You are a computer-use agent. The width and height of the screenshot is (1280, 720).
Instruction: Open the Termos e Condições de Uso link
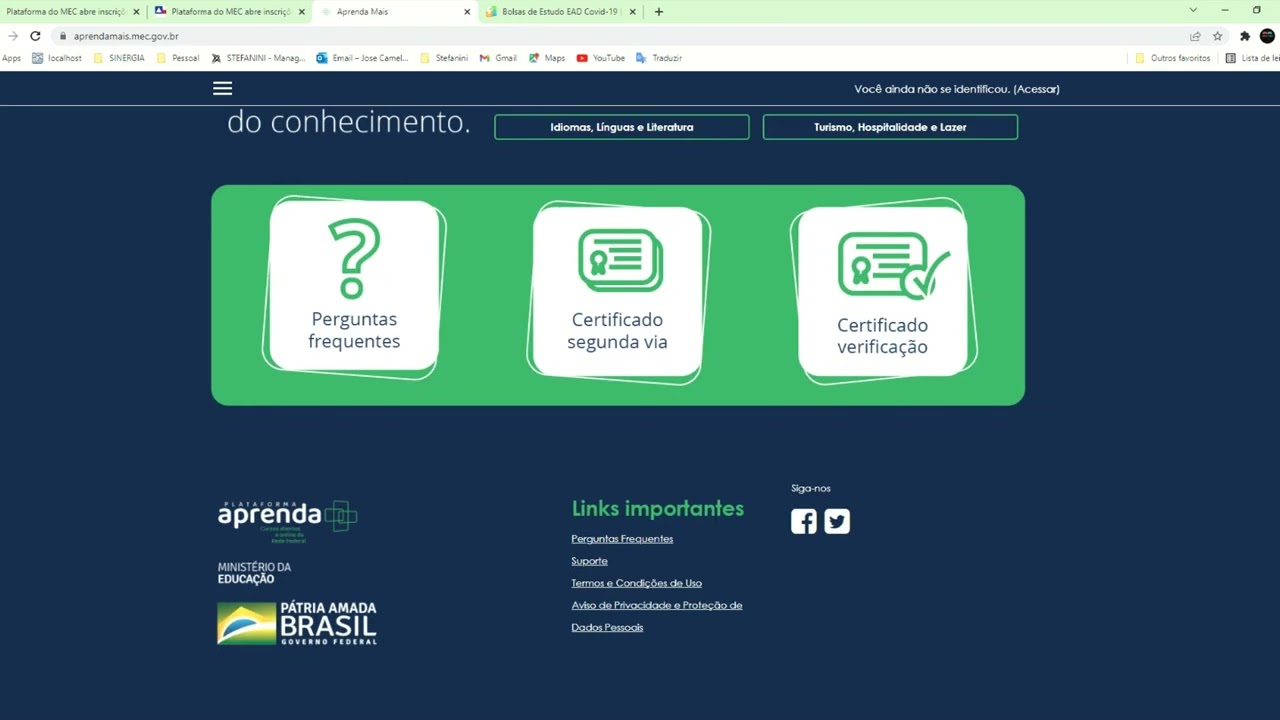(x=636, y=583)
